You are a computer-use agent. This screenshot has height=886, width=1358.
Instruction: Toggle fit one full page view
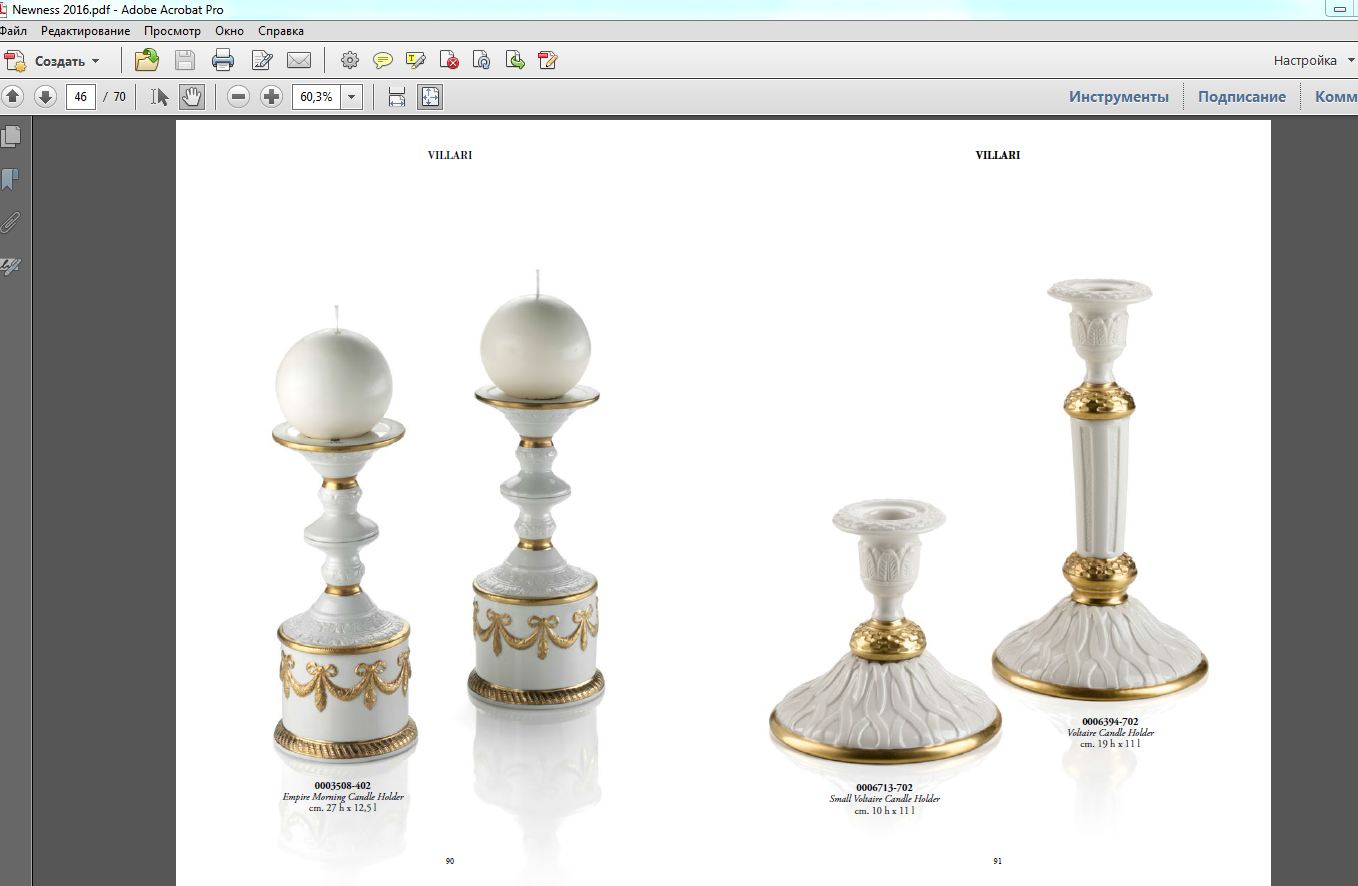pos(430,97)
